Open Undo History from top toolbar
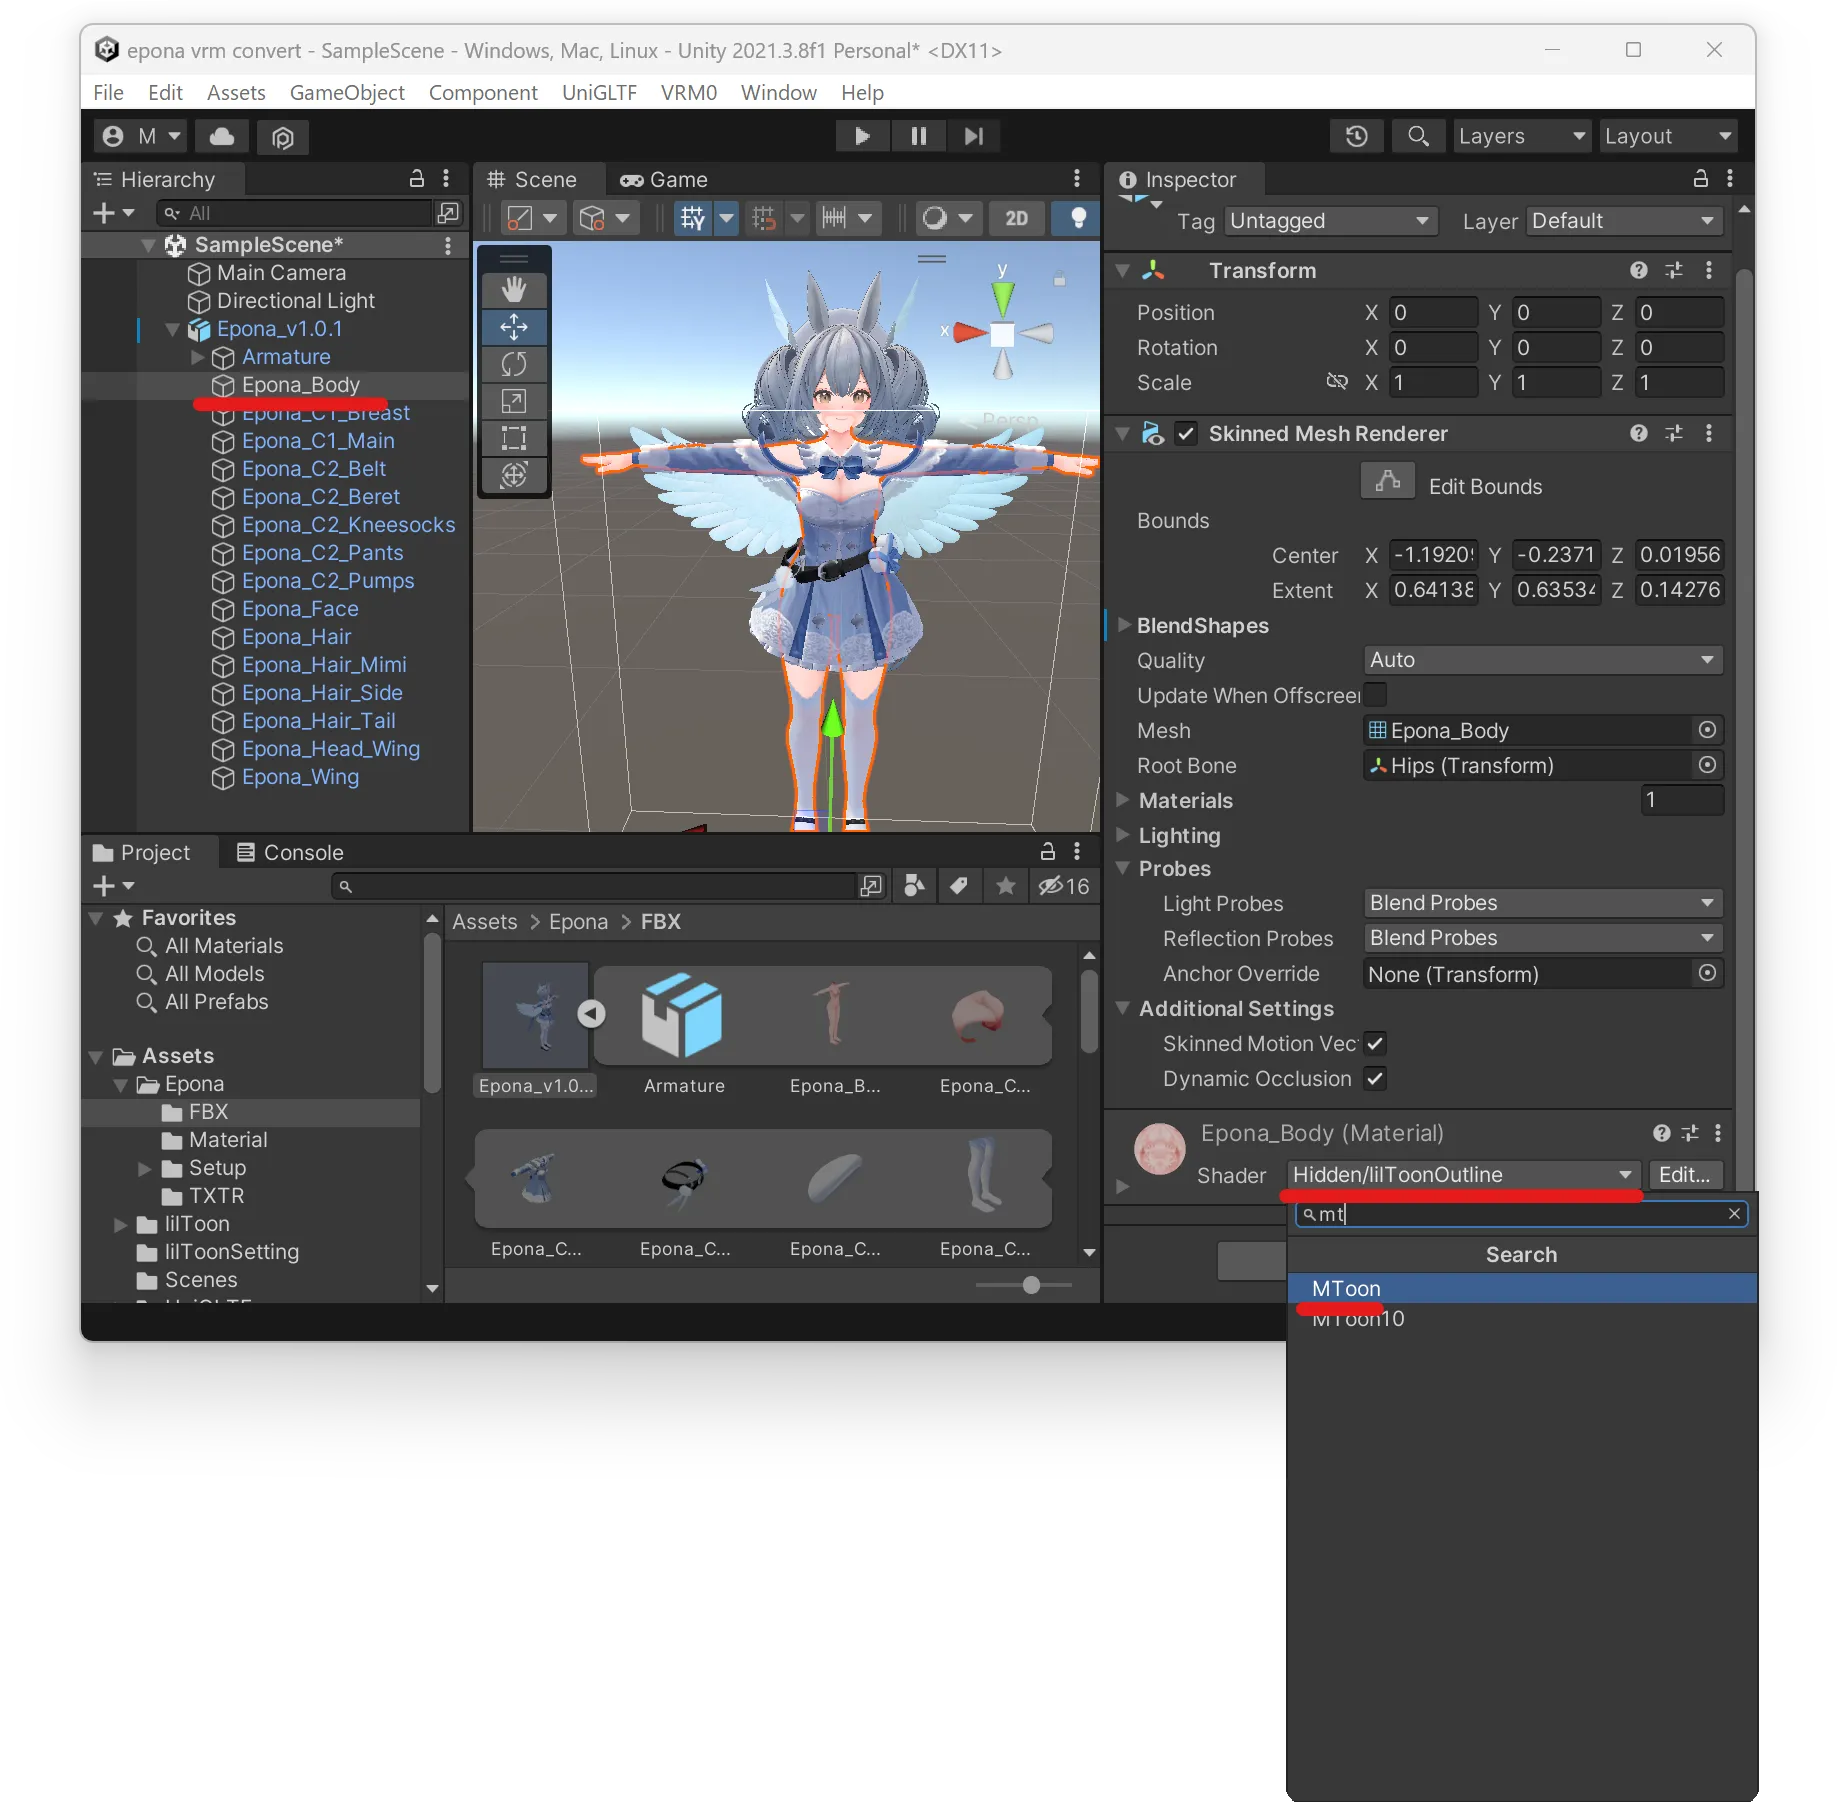The image size is (1837, 1802). point(1356,136)
